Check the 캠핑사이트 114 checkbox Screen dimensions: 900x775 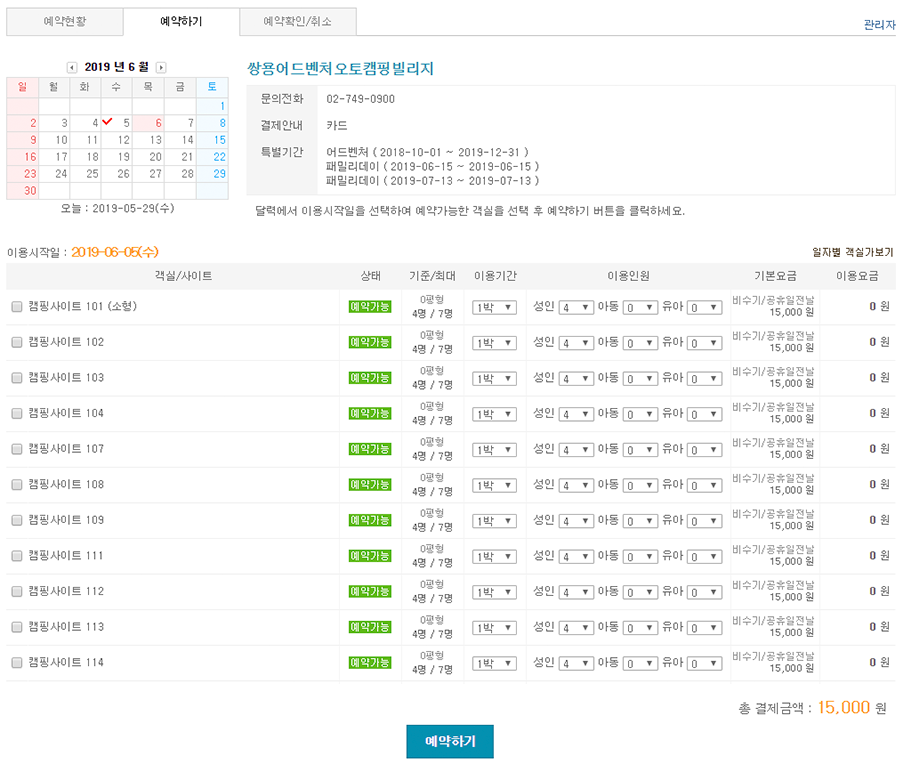17,662
